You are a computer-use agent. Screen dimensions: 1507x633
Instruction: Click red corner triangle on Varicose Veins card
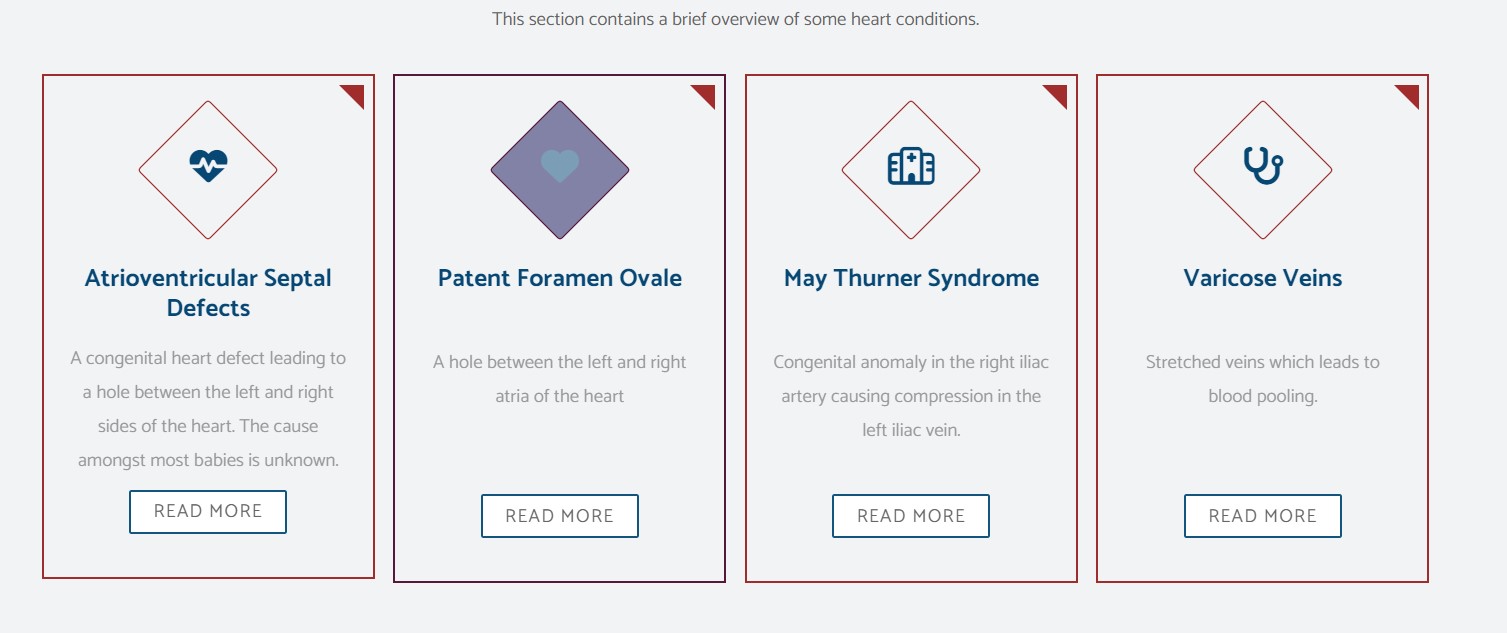tap(1410, 94)
